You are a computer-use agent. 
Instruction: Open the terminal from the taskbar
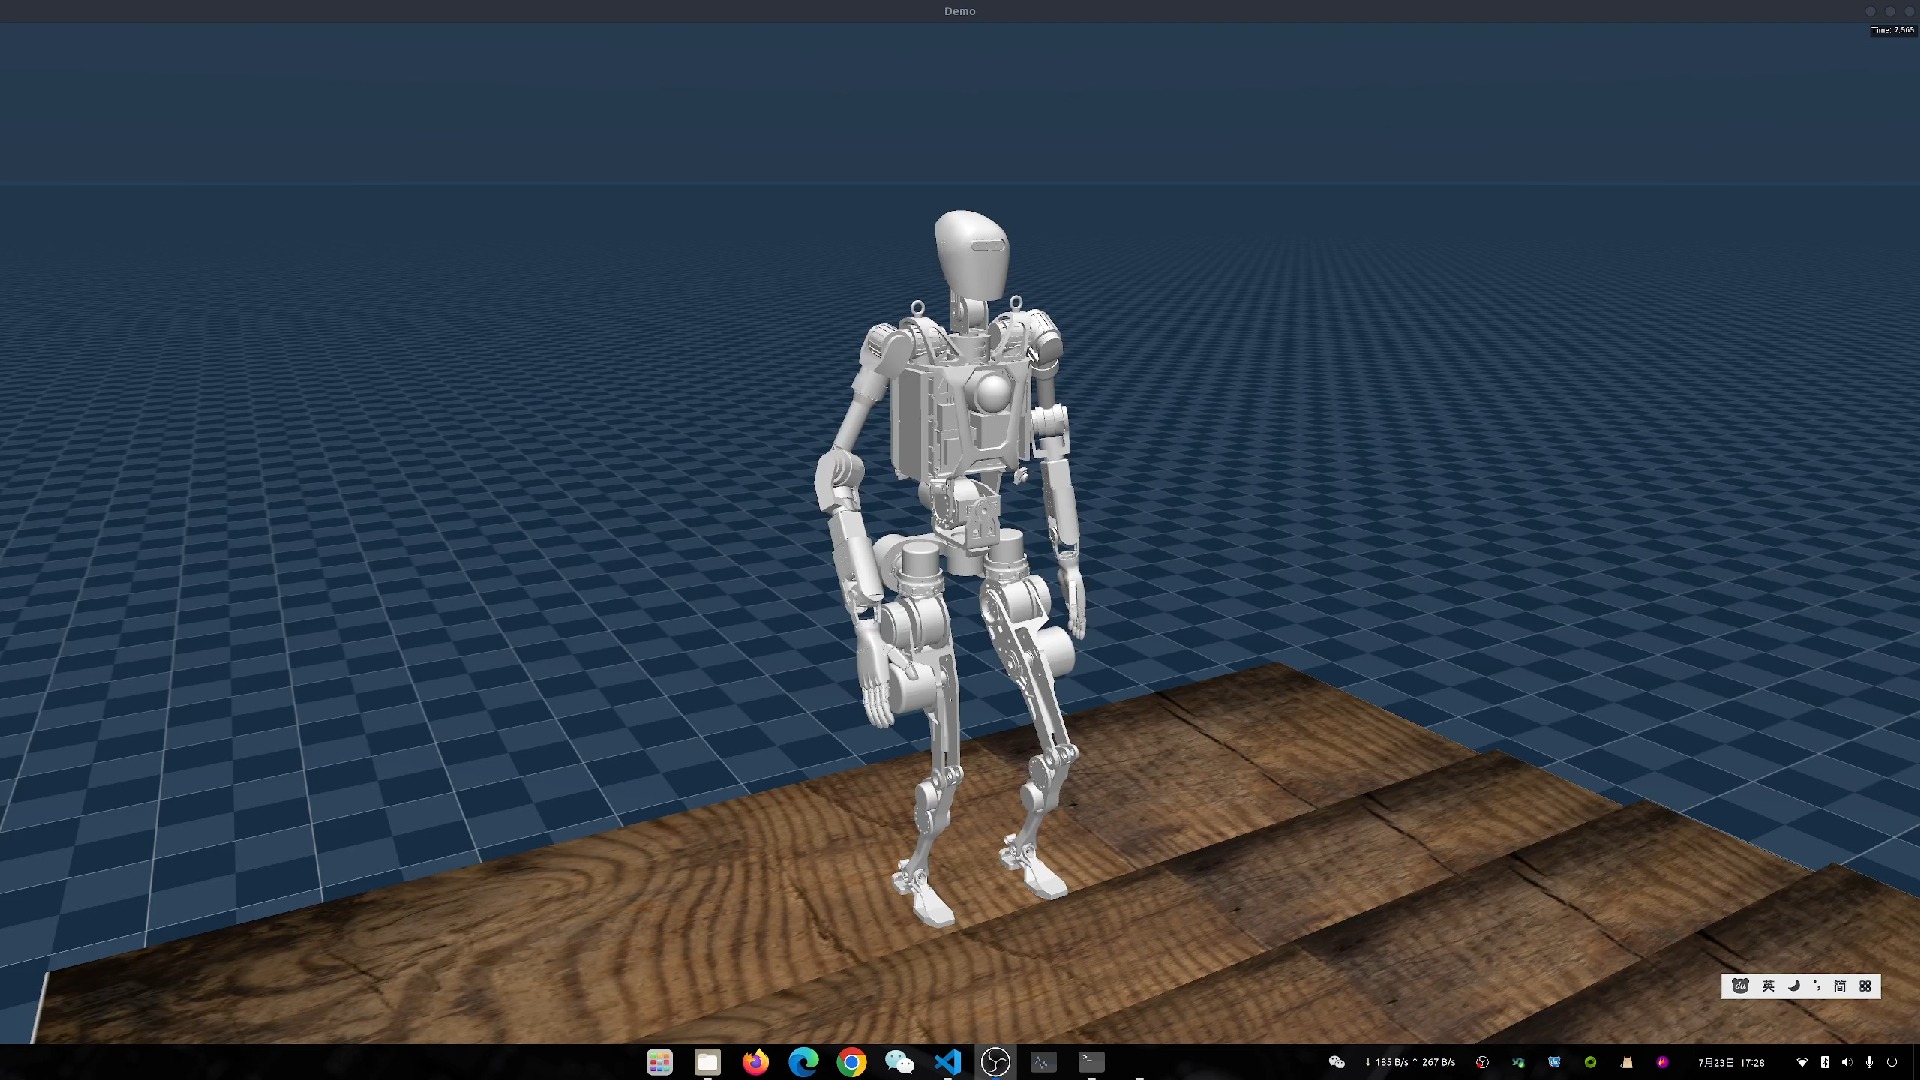tap(1092, 1062)
